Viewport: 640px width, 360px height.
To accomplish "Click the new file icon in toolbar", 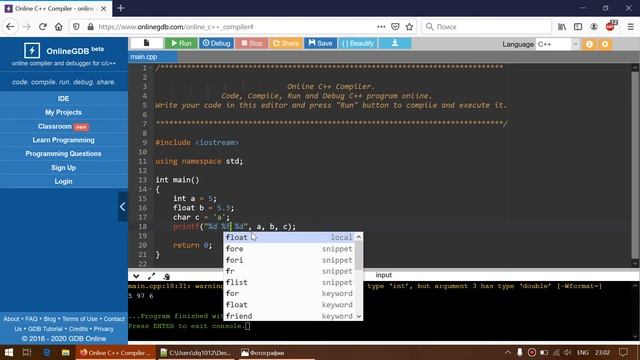I will tap(147, 43).
